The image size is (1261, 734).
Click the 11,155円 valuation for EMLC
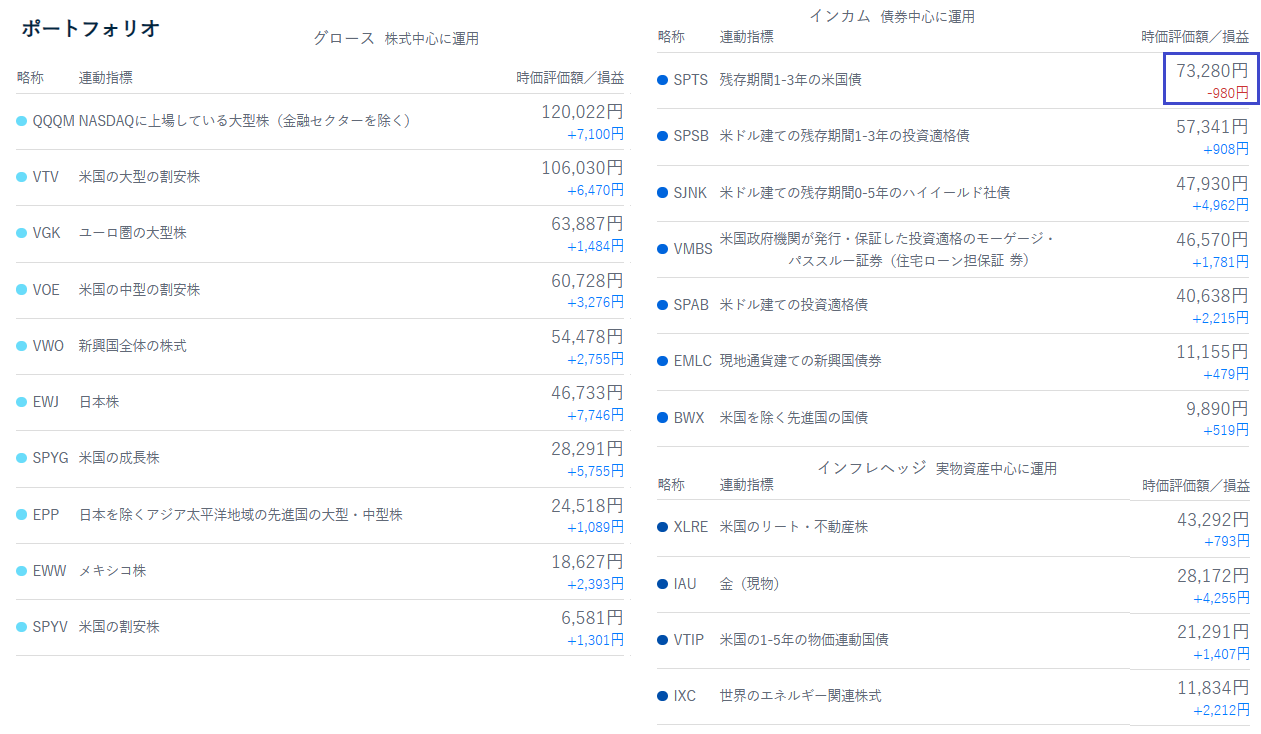(x=1212, y=352)
